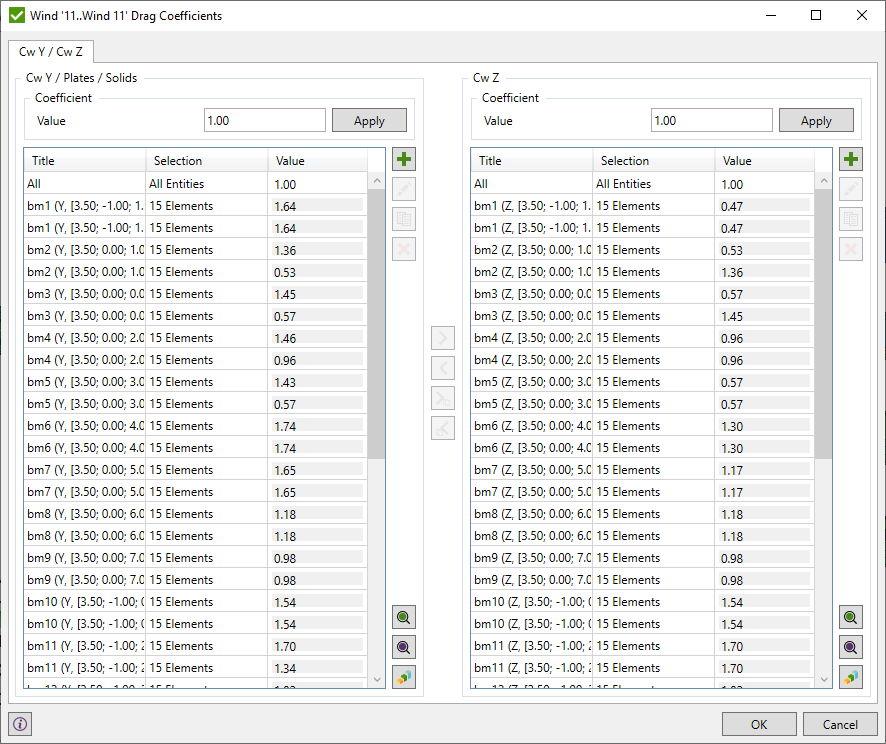
Task: Click the info icon in the bottom-left corner
Action: pos(20,723)
